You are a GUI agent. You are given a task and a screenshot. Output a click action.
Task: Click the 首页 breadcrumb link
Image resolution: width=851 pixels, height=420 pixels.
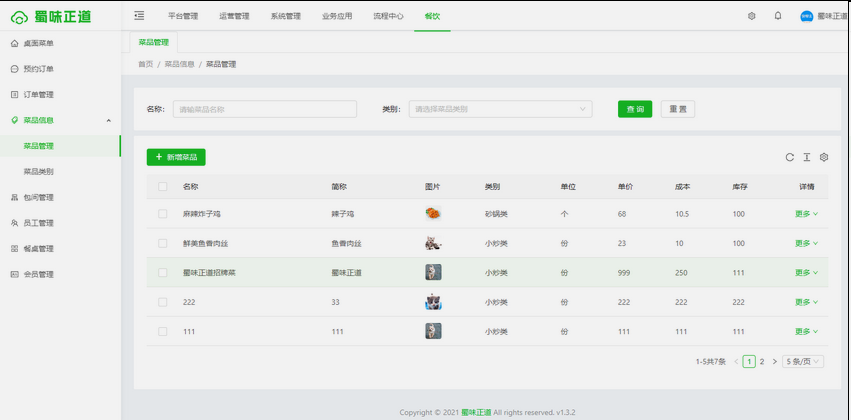[145, 64]
